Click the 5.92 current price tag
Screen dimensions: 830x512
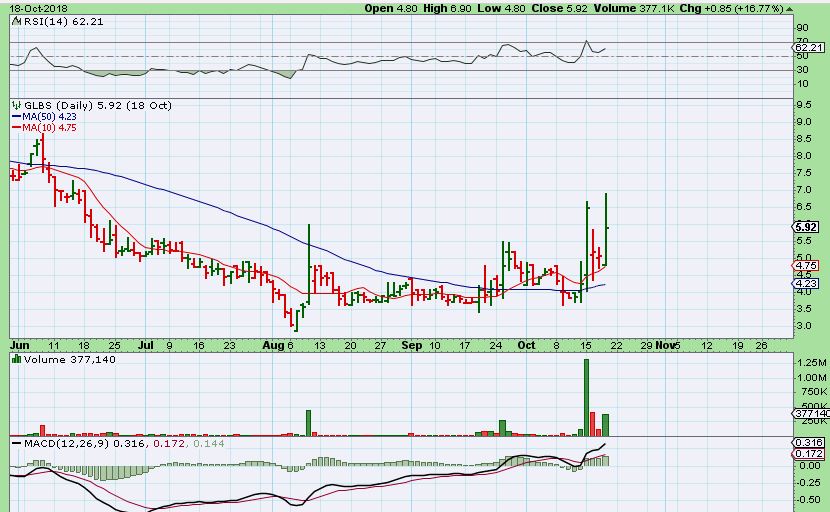pos(806,226)
